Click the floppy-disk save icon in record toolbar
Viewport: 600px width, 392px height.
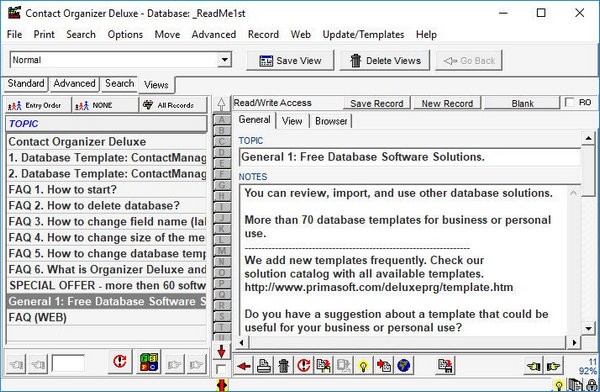point(445,366)
